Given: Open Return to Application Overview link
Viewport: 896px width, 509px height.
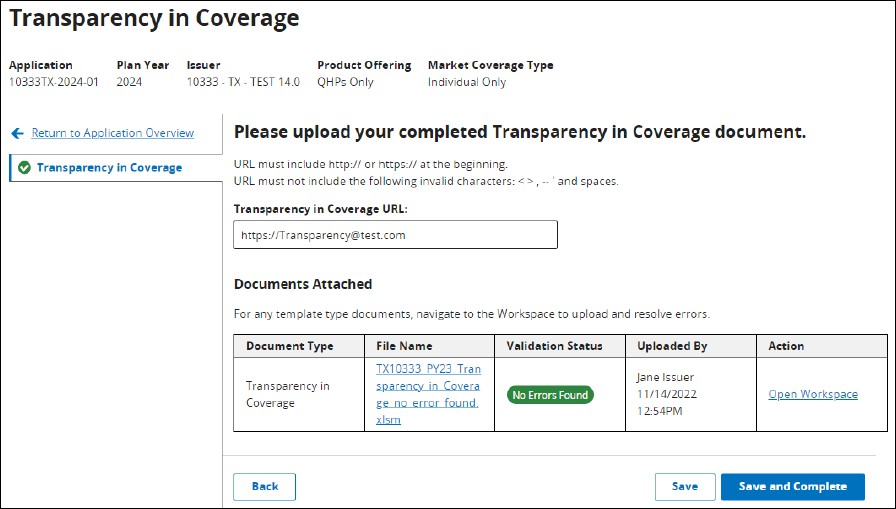Looking at the screenshot, I should click(112, 133).
